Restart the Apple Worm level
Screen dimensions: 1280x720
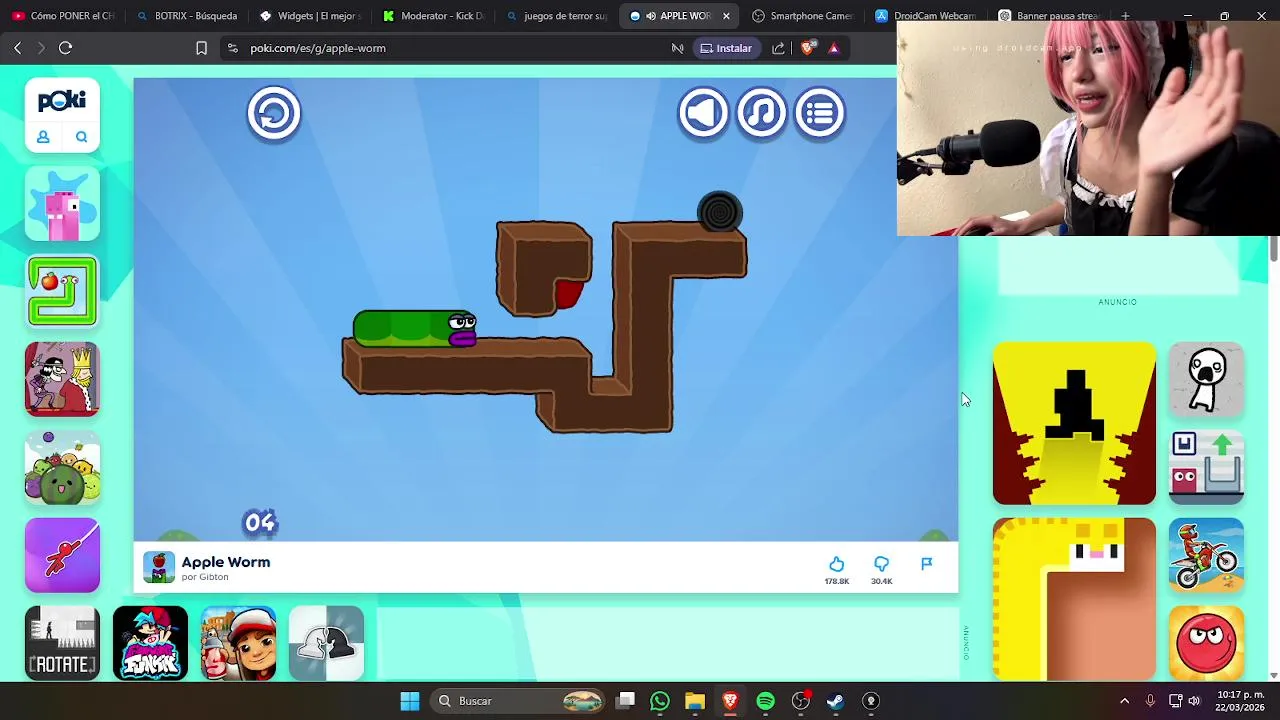274,113
